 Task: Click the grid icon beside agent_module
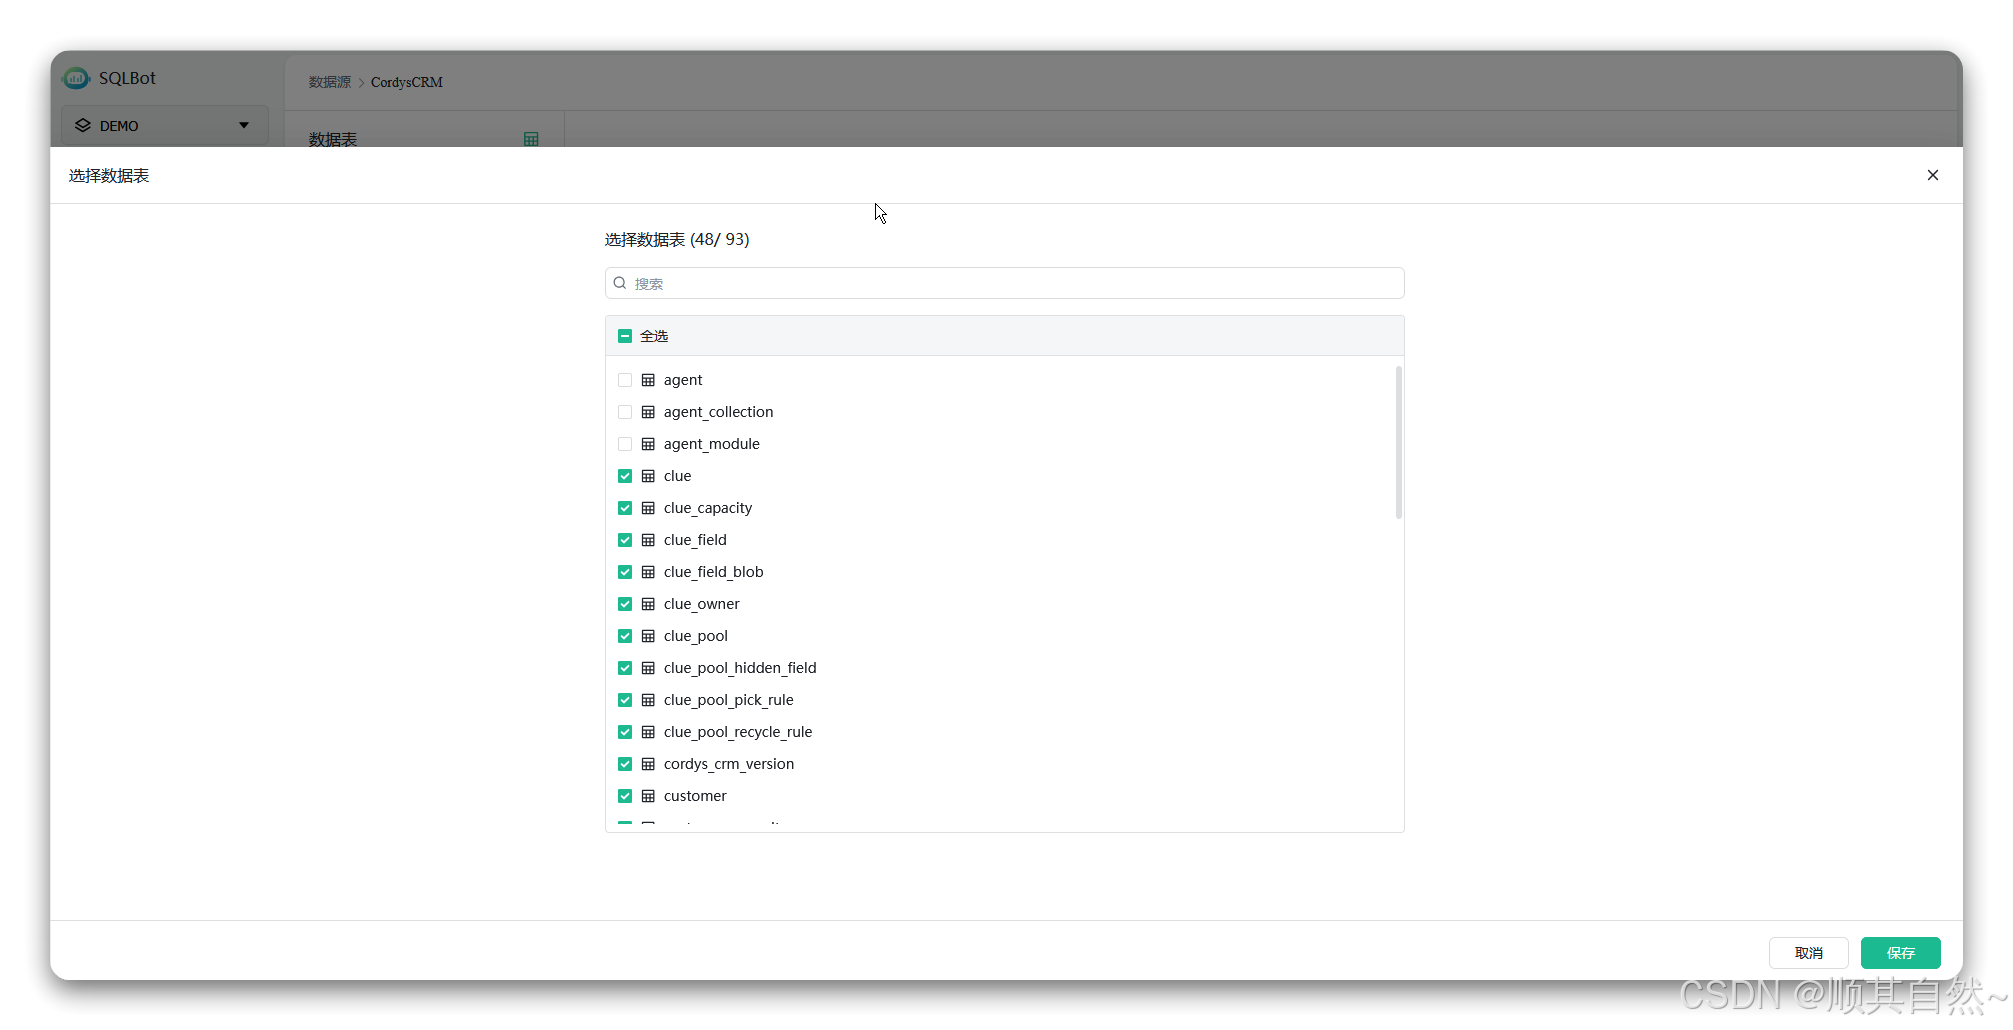pyautogui.click(x=649, y=443)
